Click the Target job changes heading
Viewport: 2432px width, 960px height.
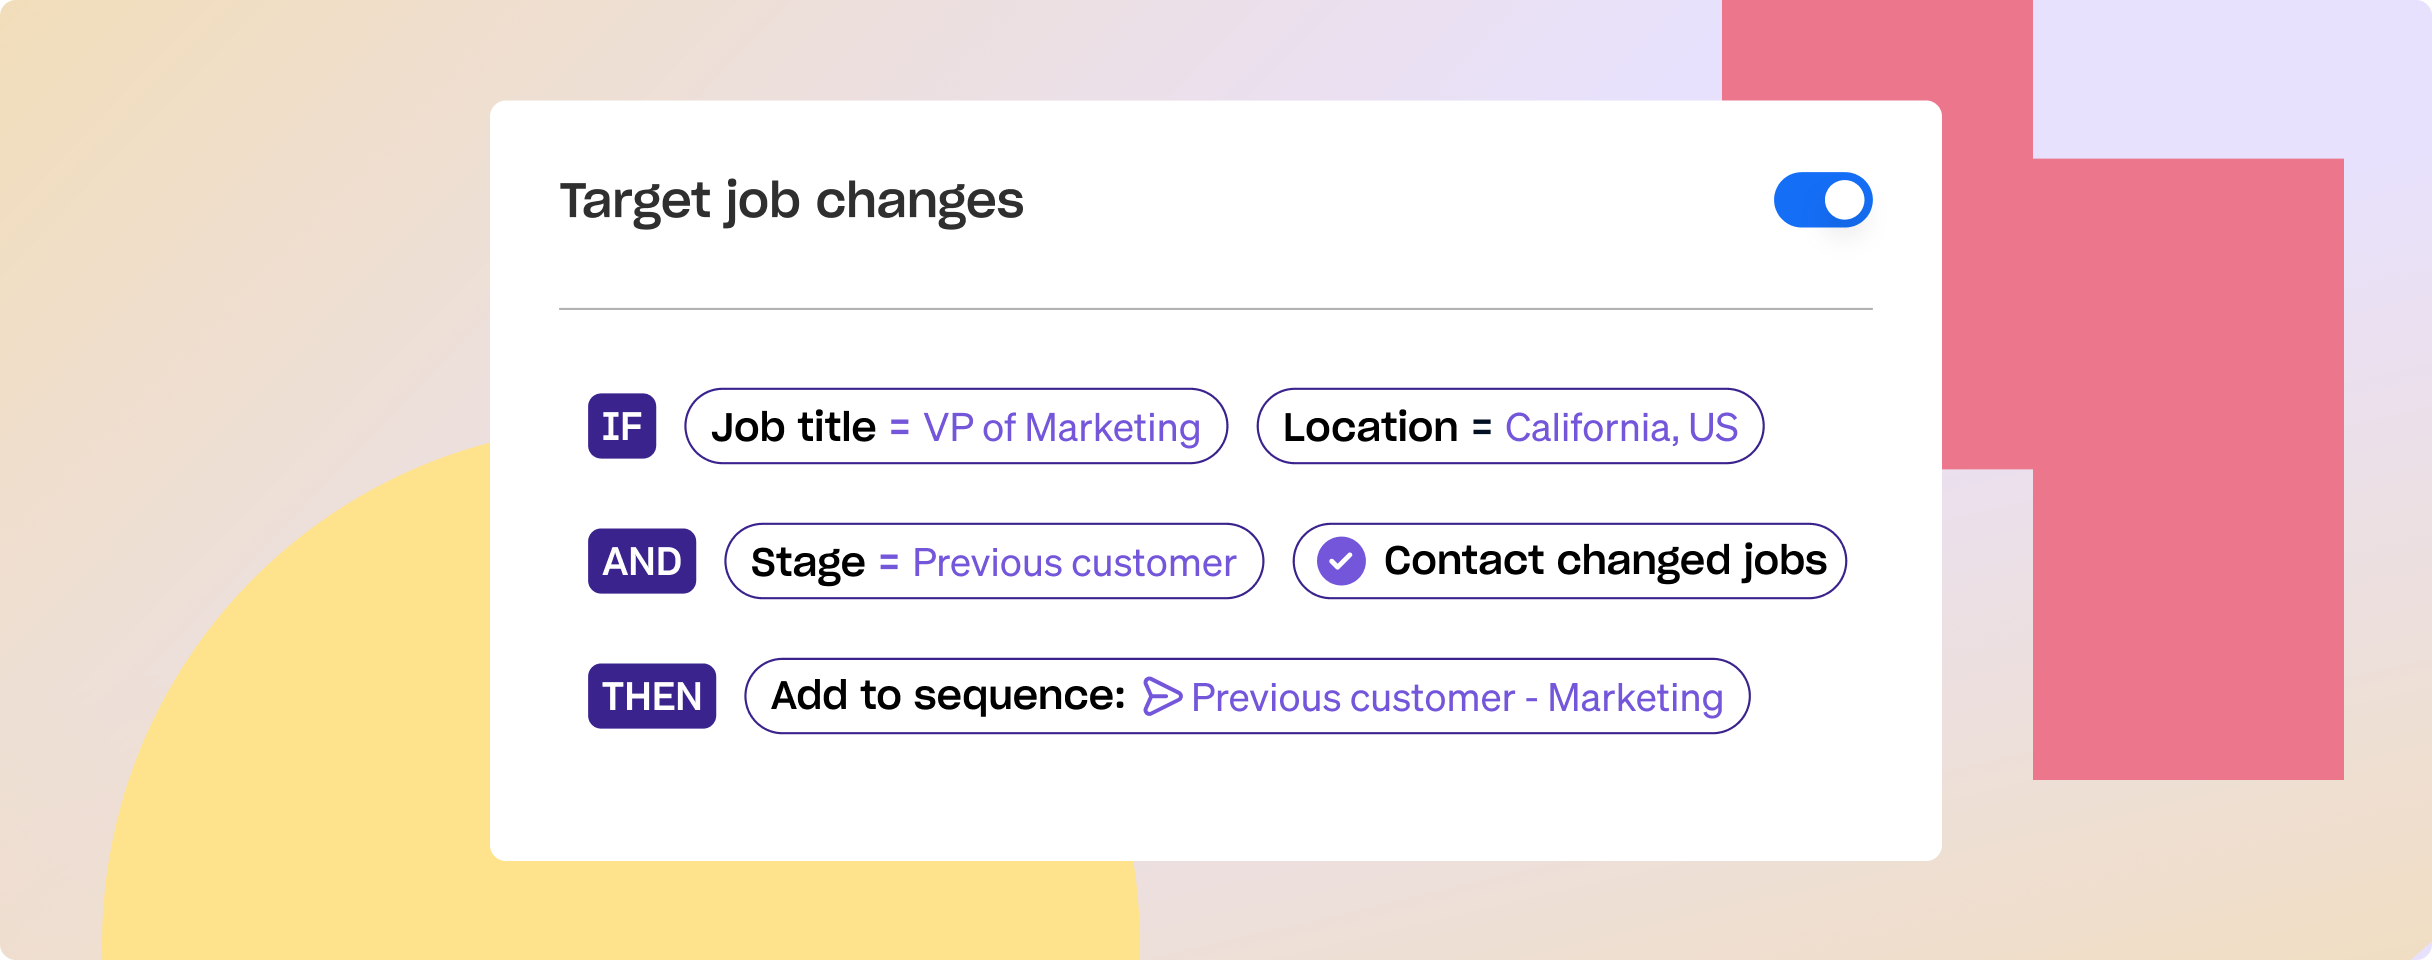[x=791, y=200]
